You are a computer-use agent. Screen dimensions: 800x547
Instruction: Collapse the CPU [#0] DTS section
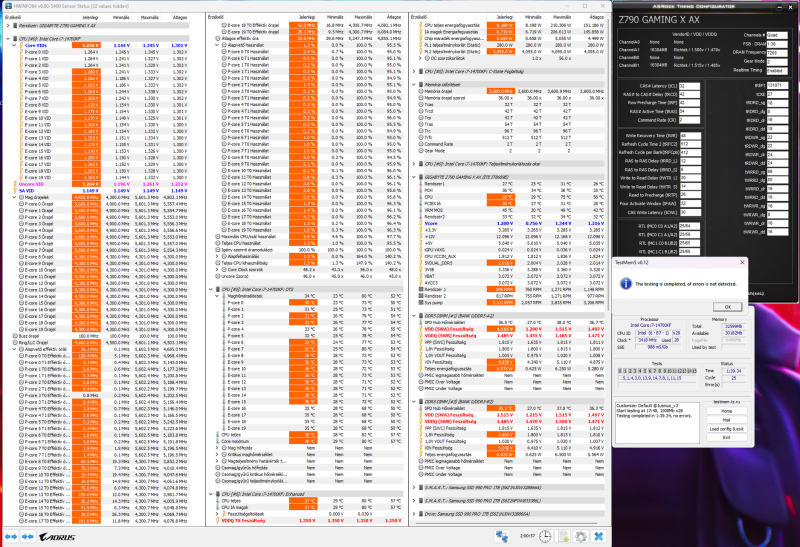click(x=211, y=289)
